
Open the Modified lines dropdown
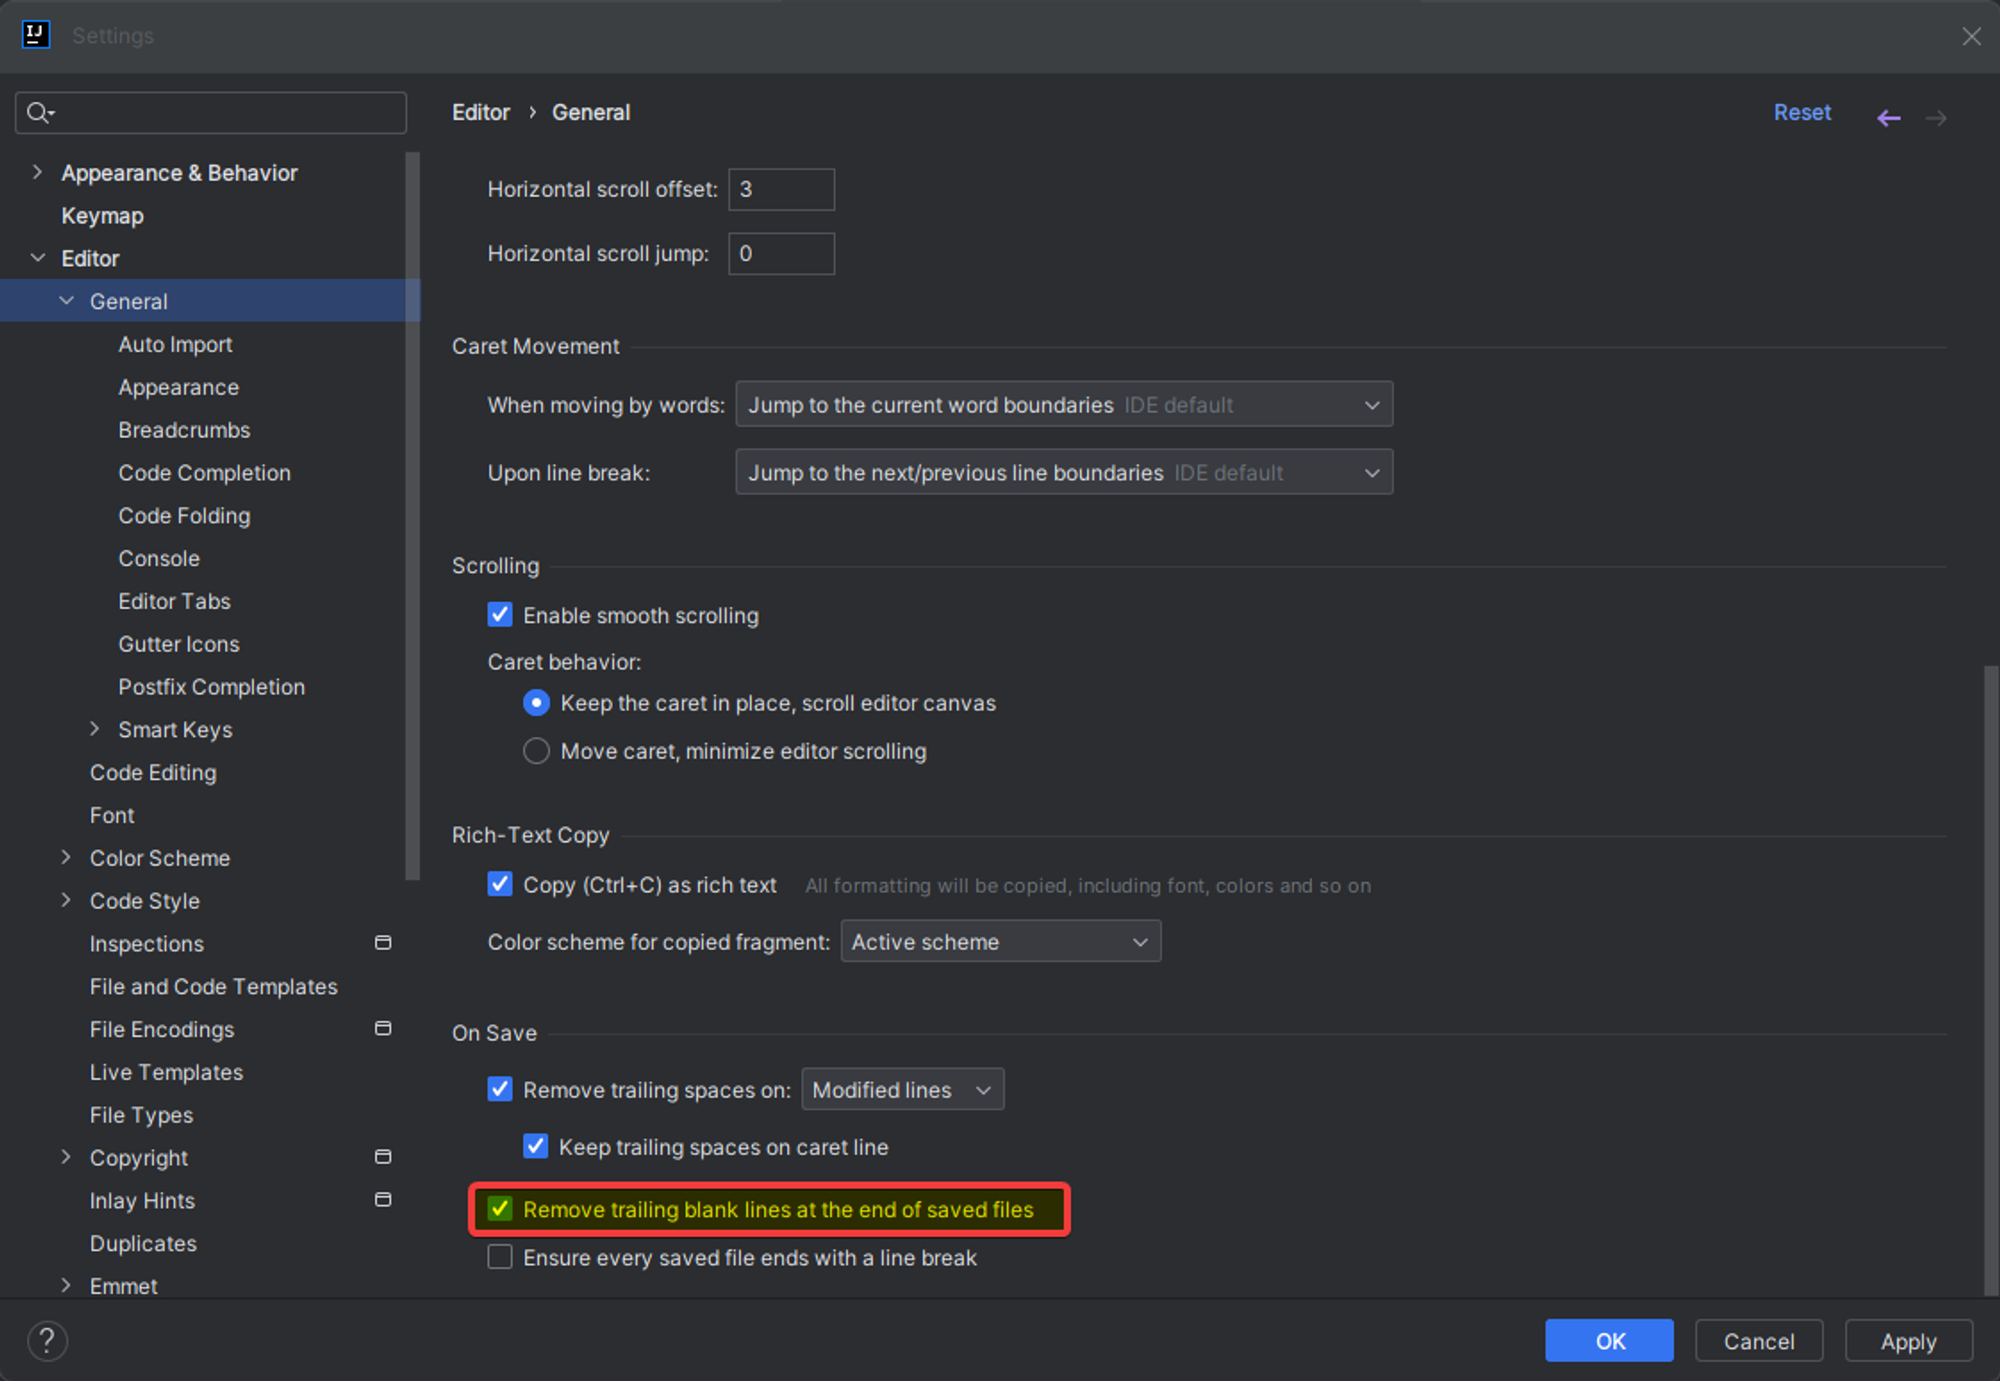point(903,1089)
